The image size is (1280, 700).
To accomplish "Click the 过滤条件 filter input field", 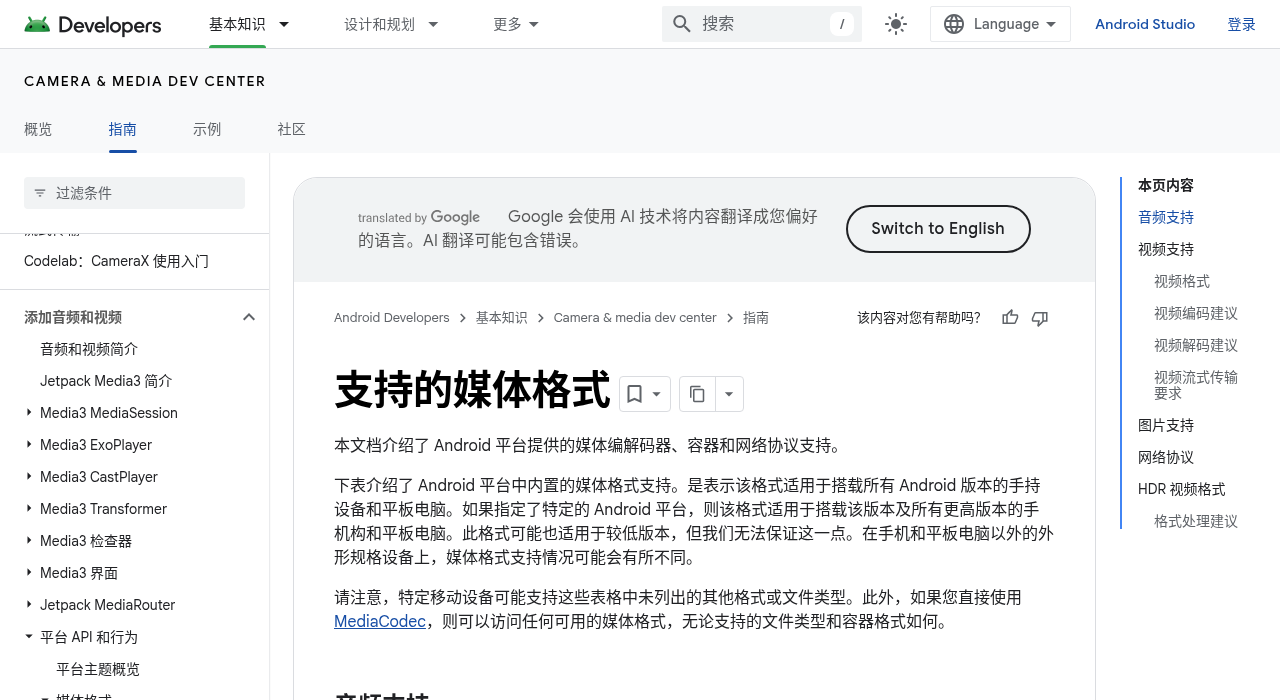I will (134, 193).
